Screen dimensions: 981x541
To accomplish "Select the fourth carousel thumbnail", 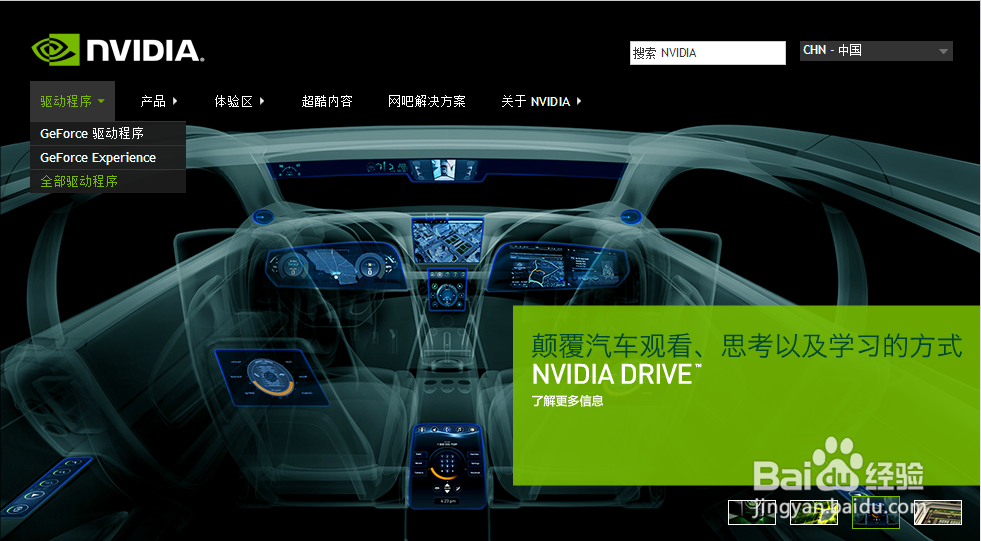I will pyautogui.click(x=937, y=512).
